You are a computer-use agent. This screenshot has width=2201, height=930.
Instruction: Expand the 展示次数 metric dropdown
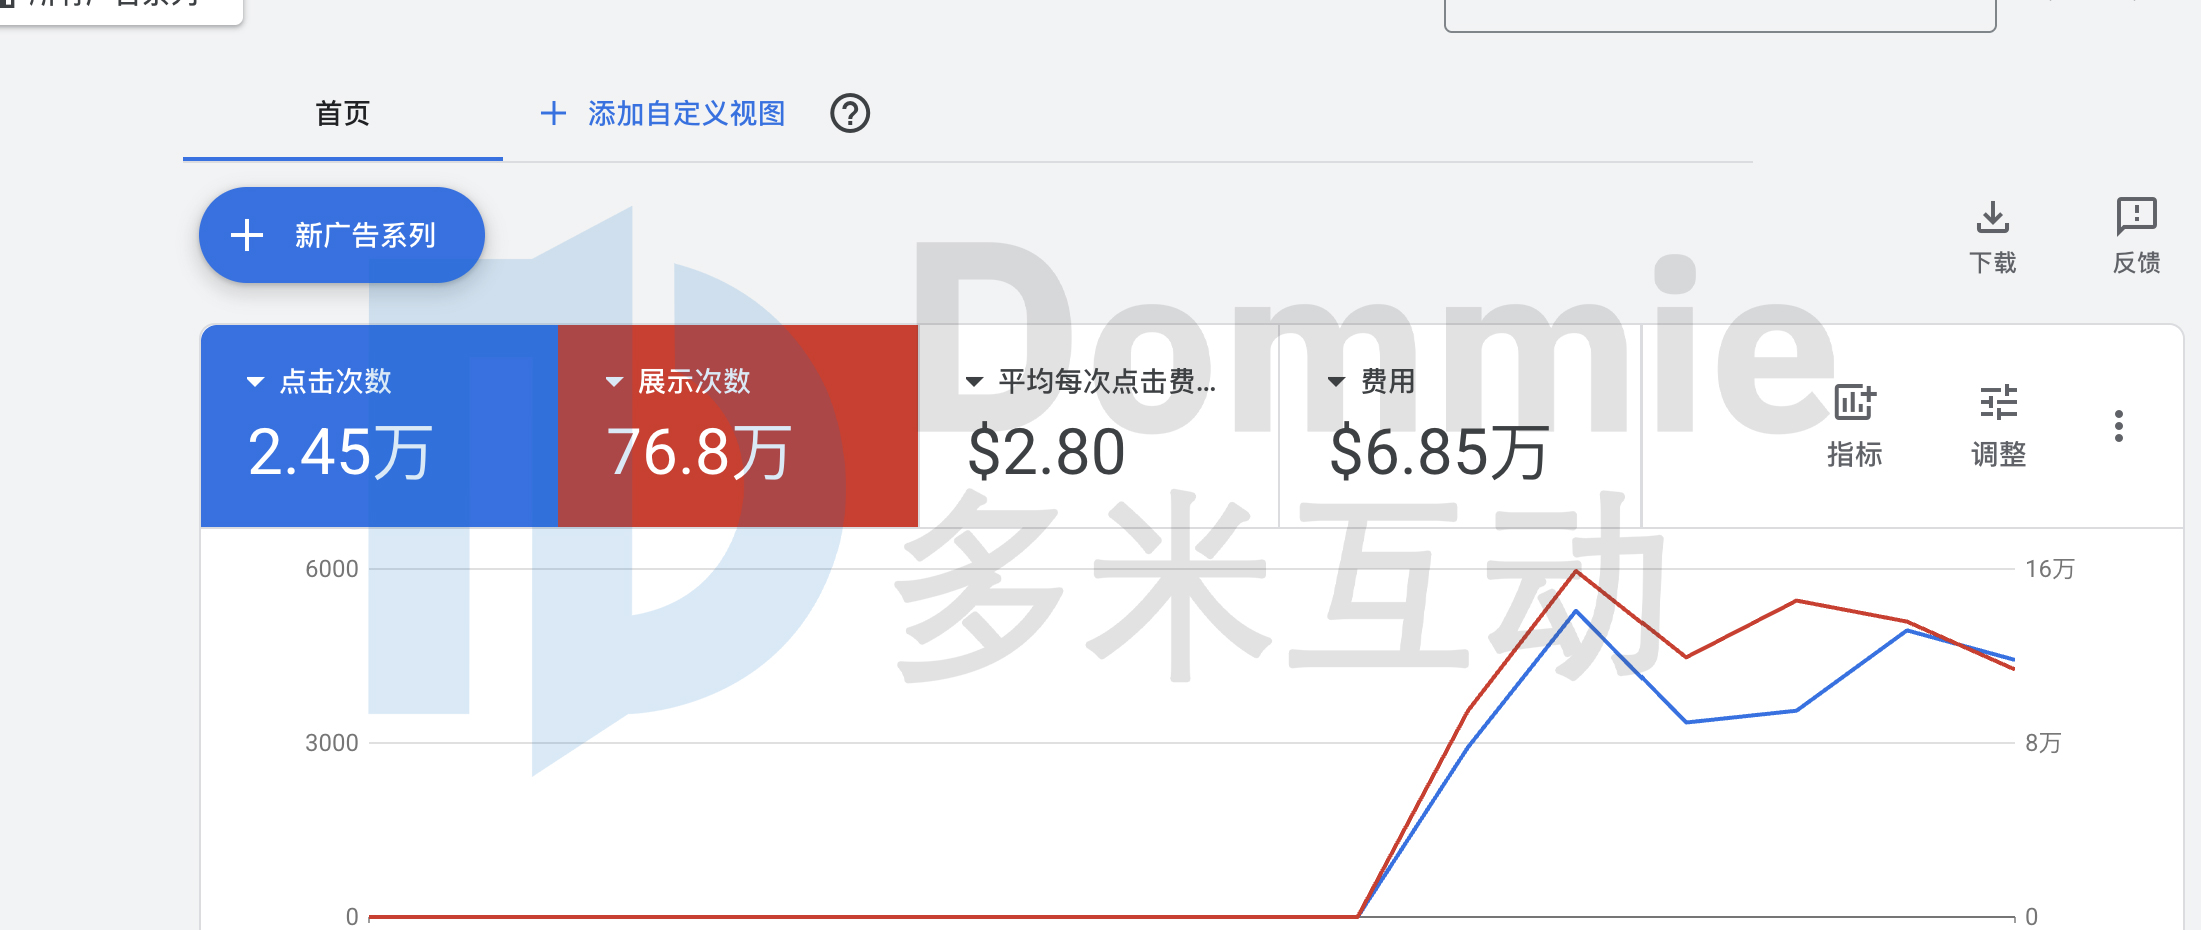pyautogui.click(x=614, y=381)
